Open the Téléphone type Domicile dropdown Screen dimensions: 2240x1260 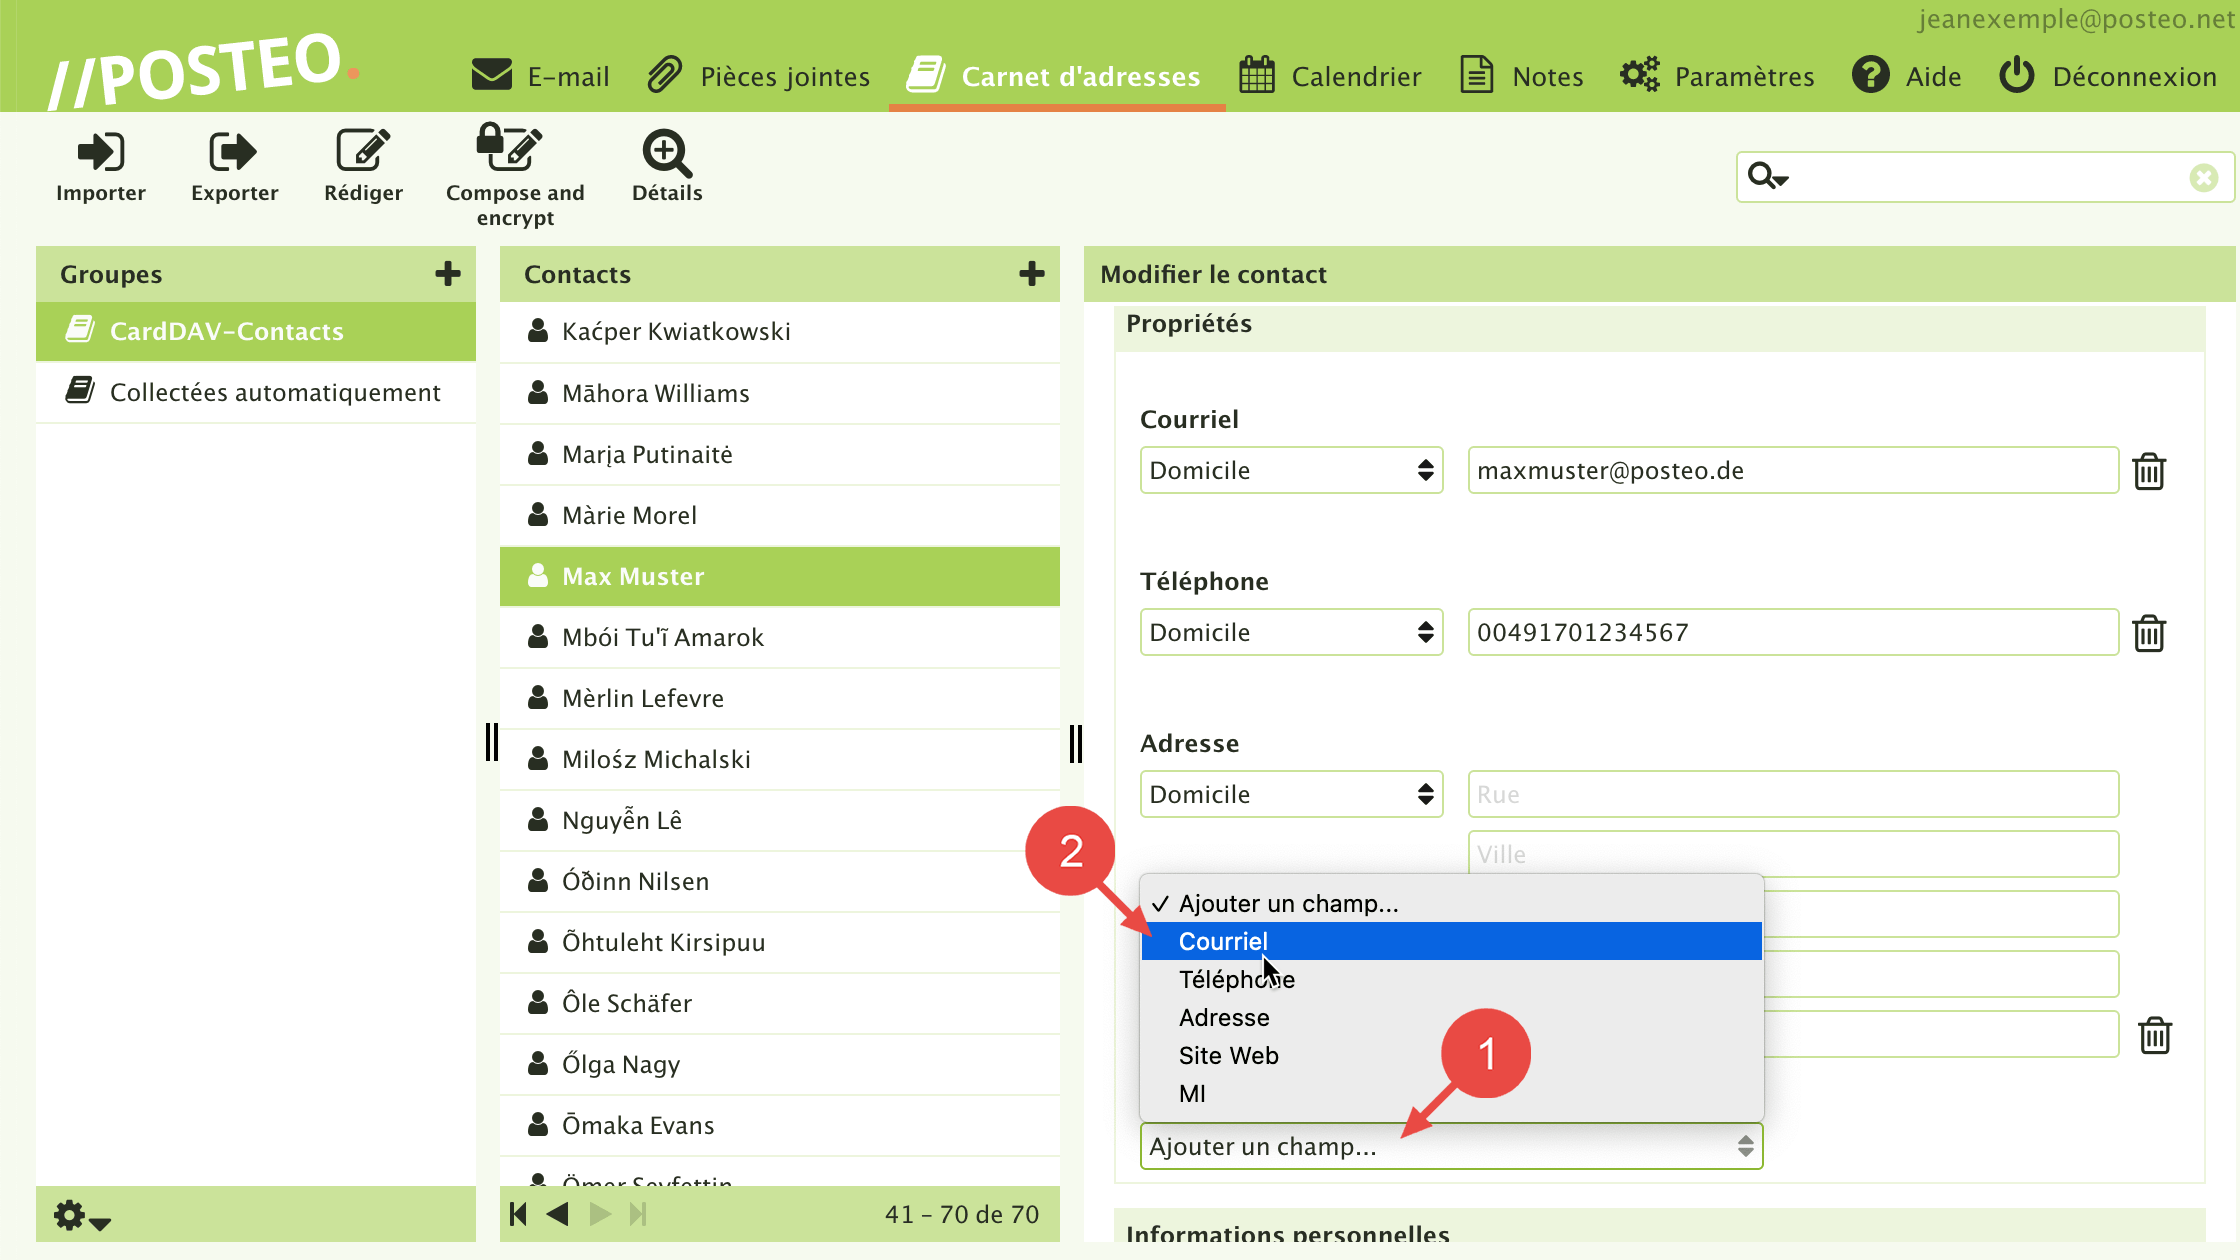click(1290, 632)
